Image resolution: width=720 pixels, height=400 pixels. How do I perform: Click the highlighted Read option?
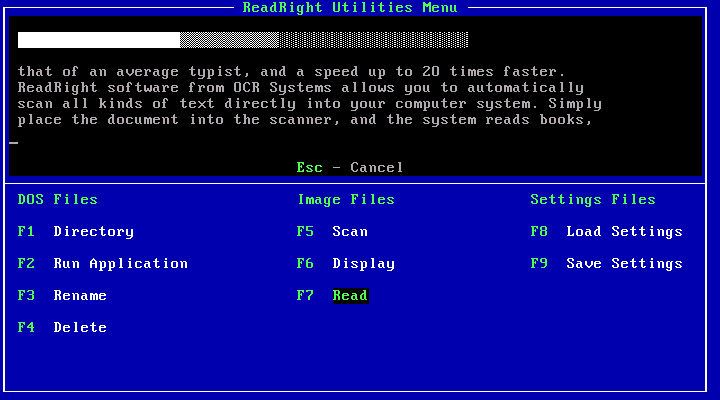click(350, 295)
